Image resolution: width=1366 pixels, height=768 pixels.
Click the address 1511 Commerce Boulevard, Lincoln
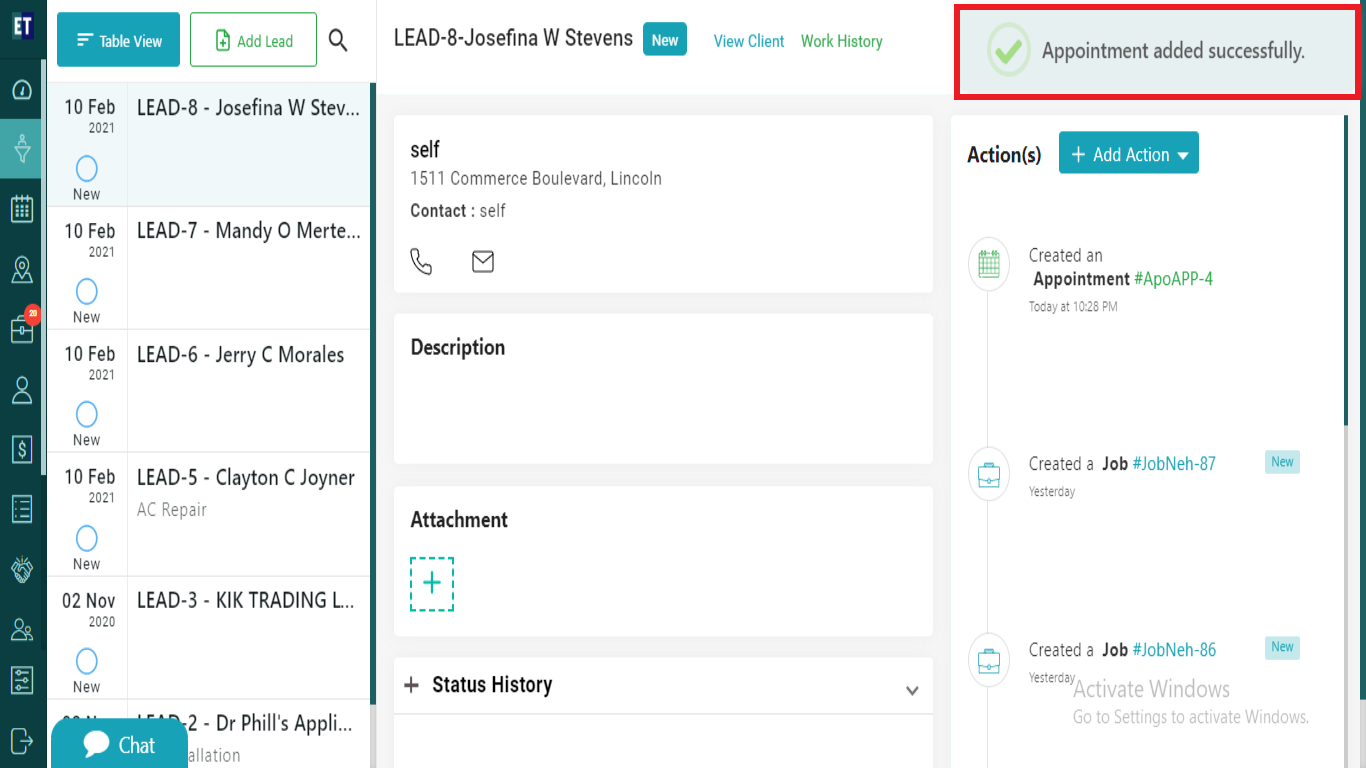click(x=536, y=179)
